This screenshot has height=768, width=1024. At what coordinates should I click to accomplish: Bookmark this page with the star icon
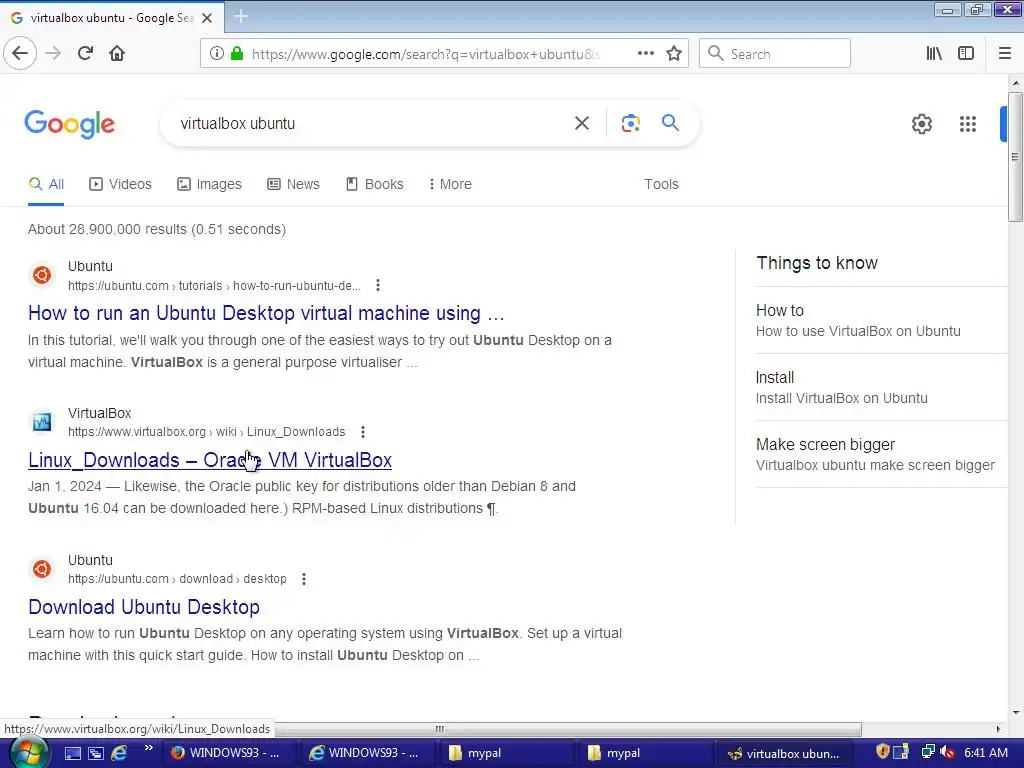[674, 54]
